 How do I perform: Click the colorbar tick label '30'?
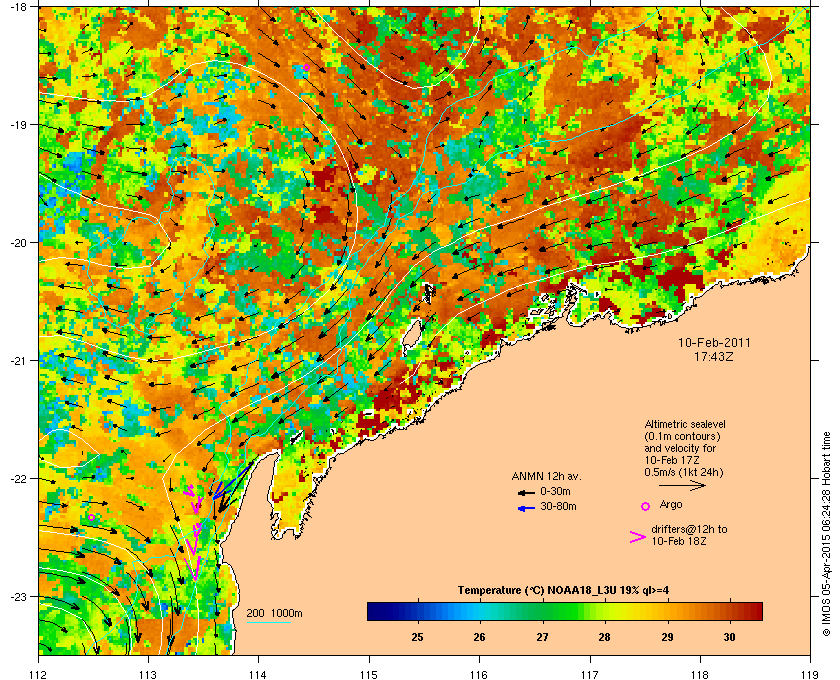[x=729, y=637]
